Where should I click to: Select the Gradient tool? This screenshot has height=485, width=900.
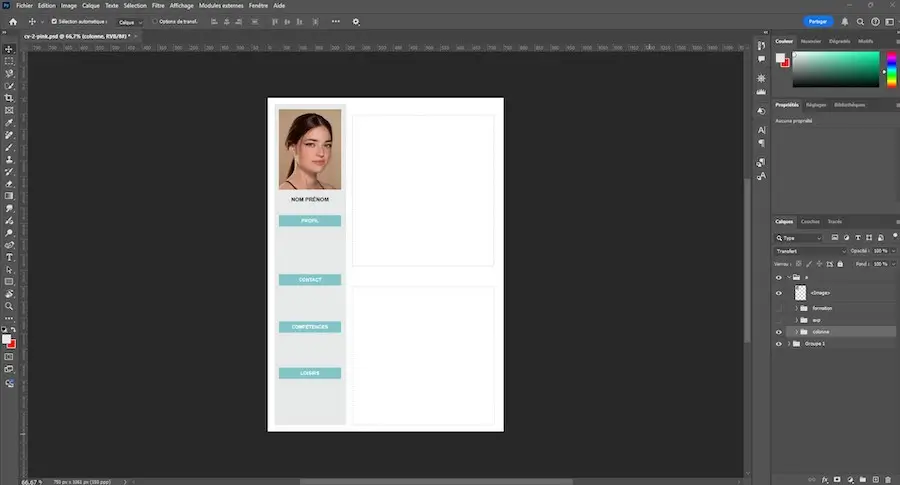pos(9,196)
